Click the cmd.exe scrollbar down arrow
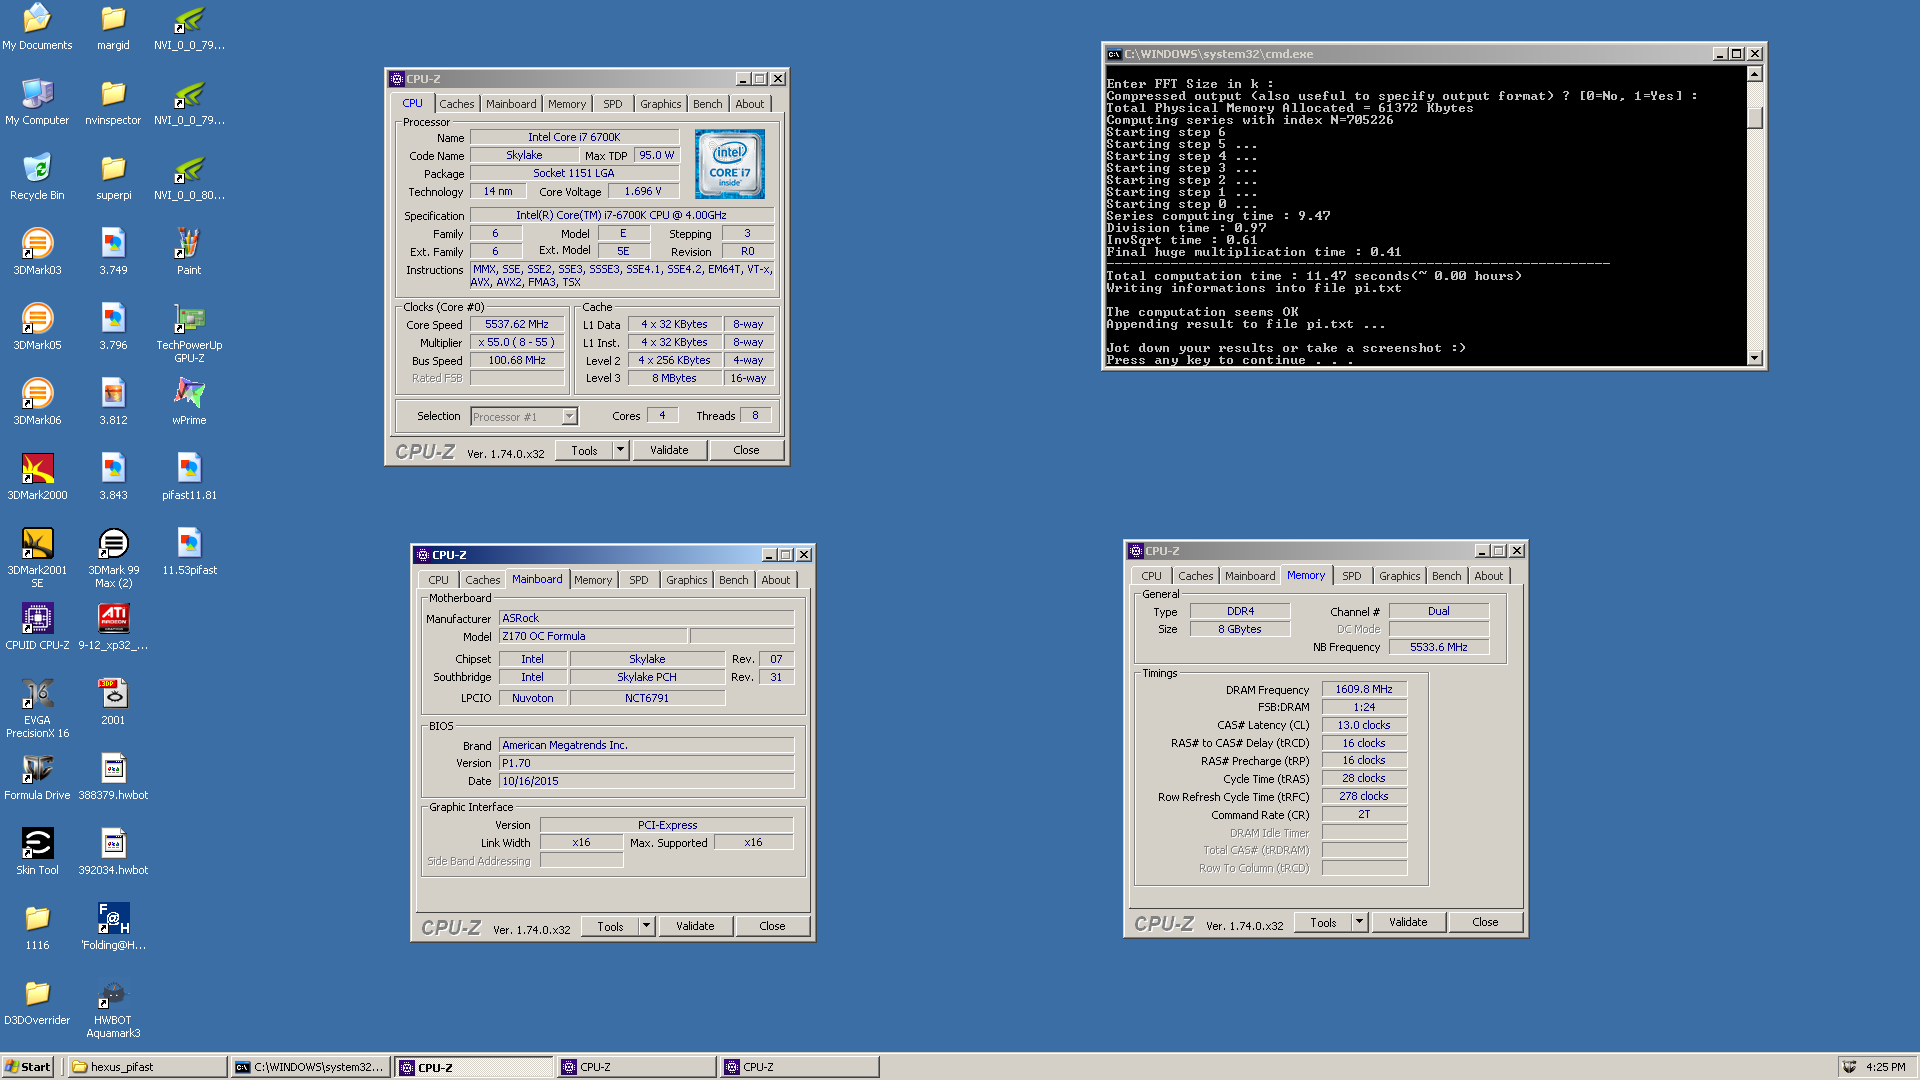This screenshot has width=1920, height=1080. coord(1754,358)
